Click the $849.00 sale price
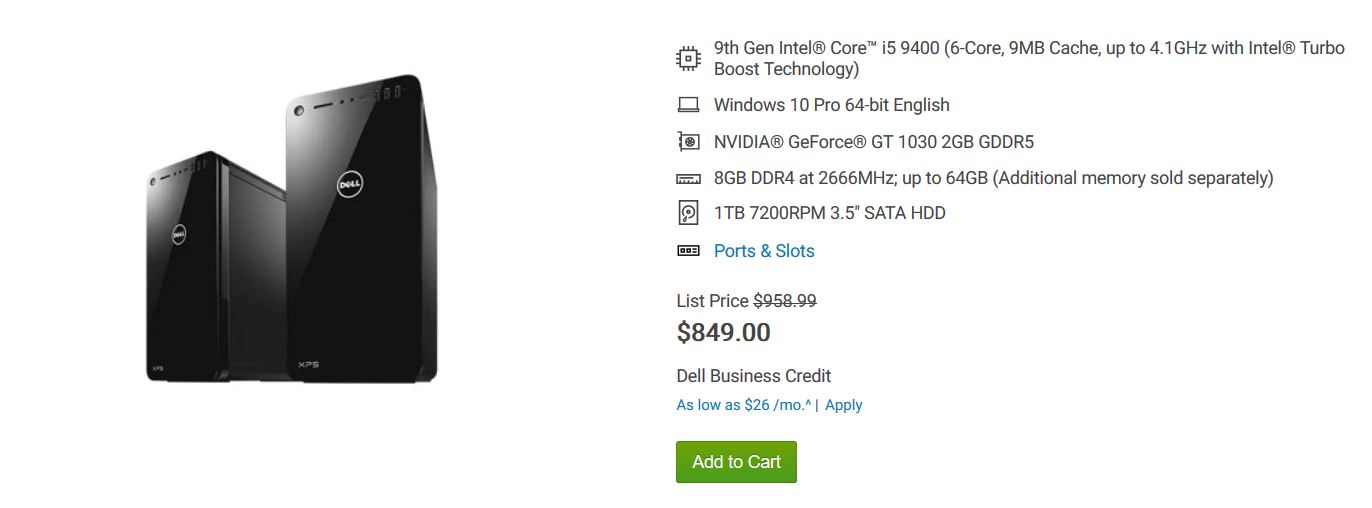The image size is (1372, 508). [724, 332]
